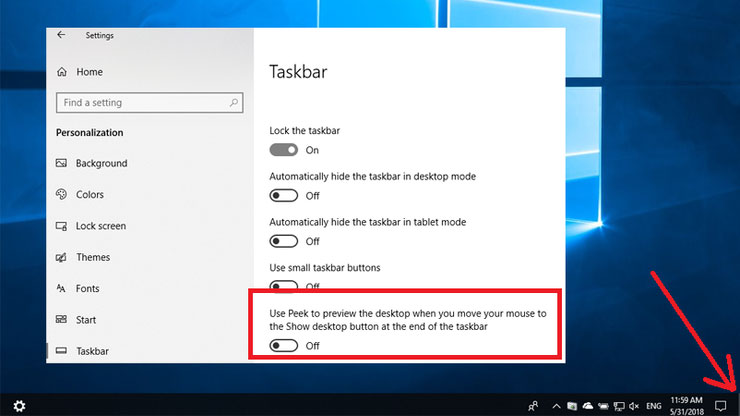Click the back arrow in Settings
This screenshot has height=416, width=740.
[x=61, y=35]
